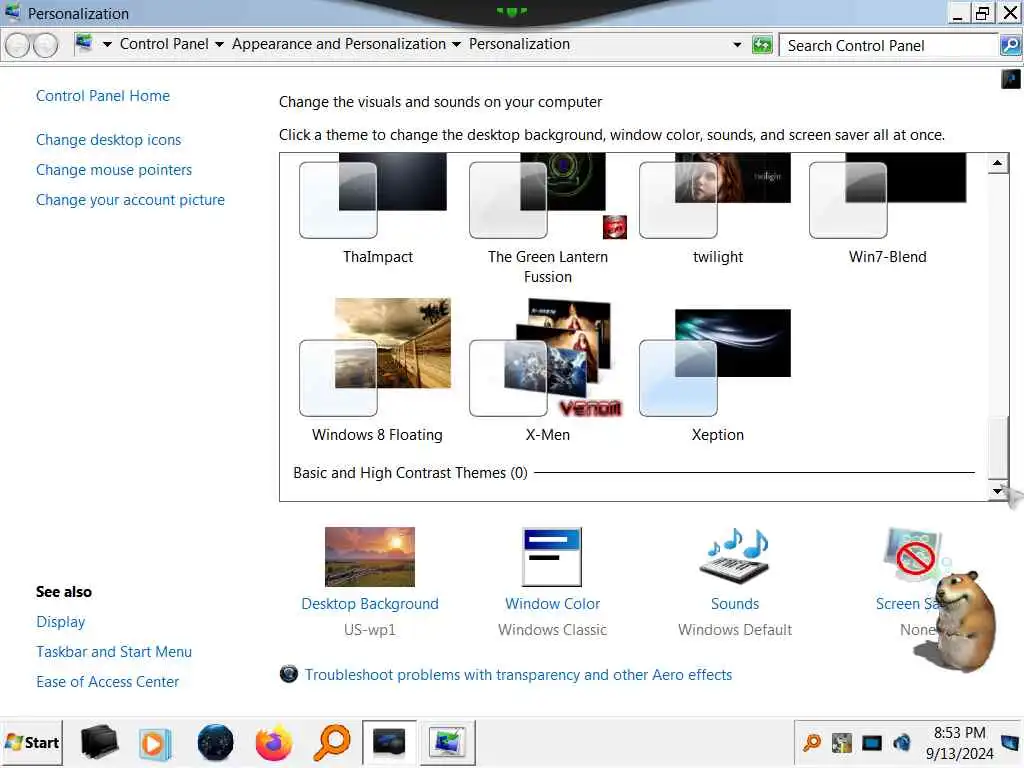Click the Desktop Background link
Viewport: 1024px width, 768px height.
click(370, 604)
